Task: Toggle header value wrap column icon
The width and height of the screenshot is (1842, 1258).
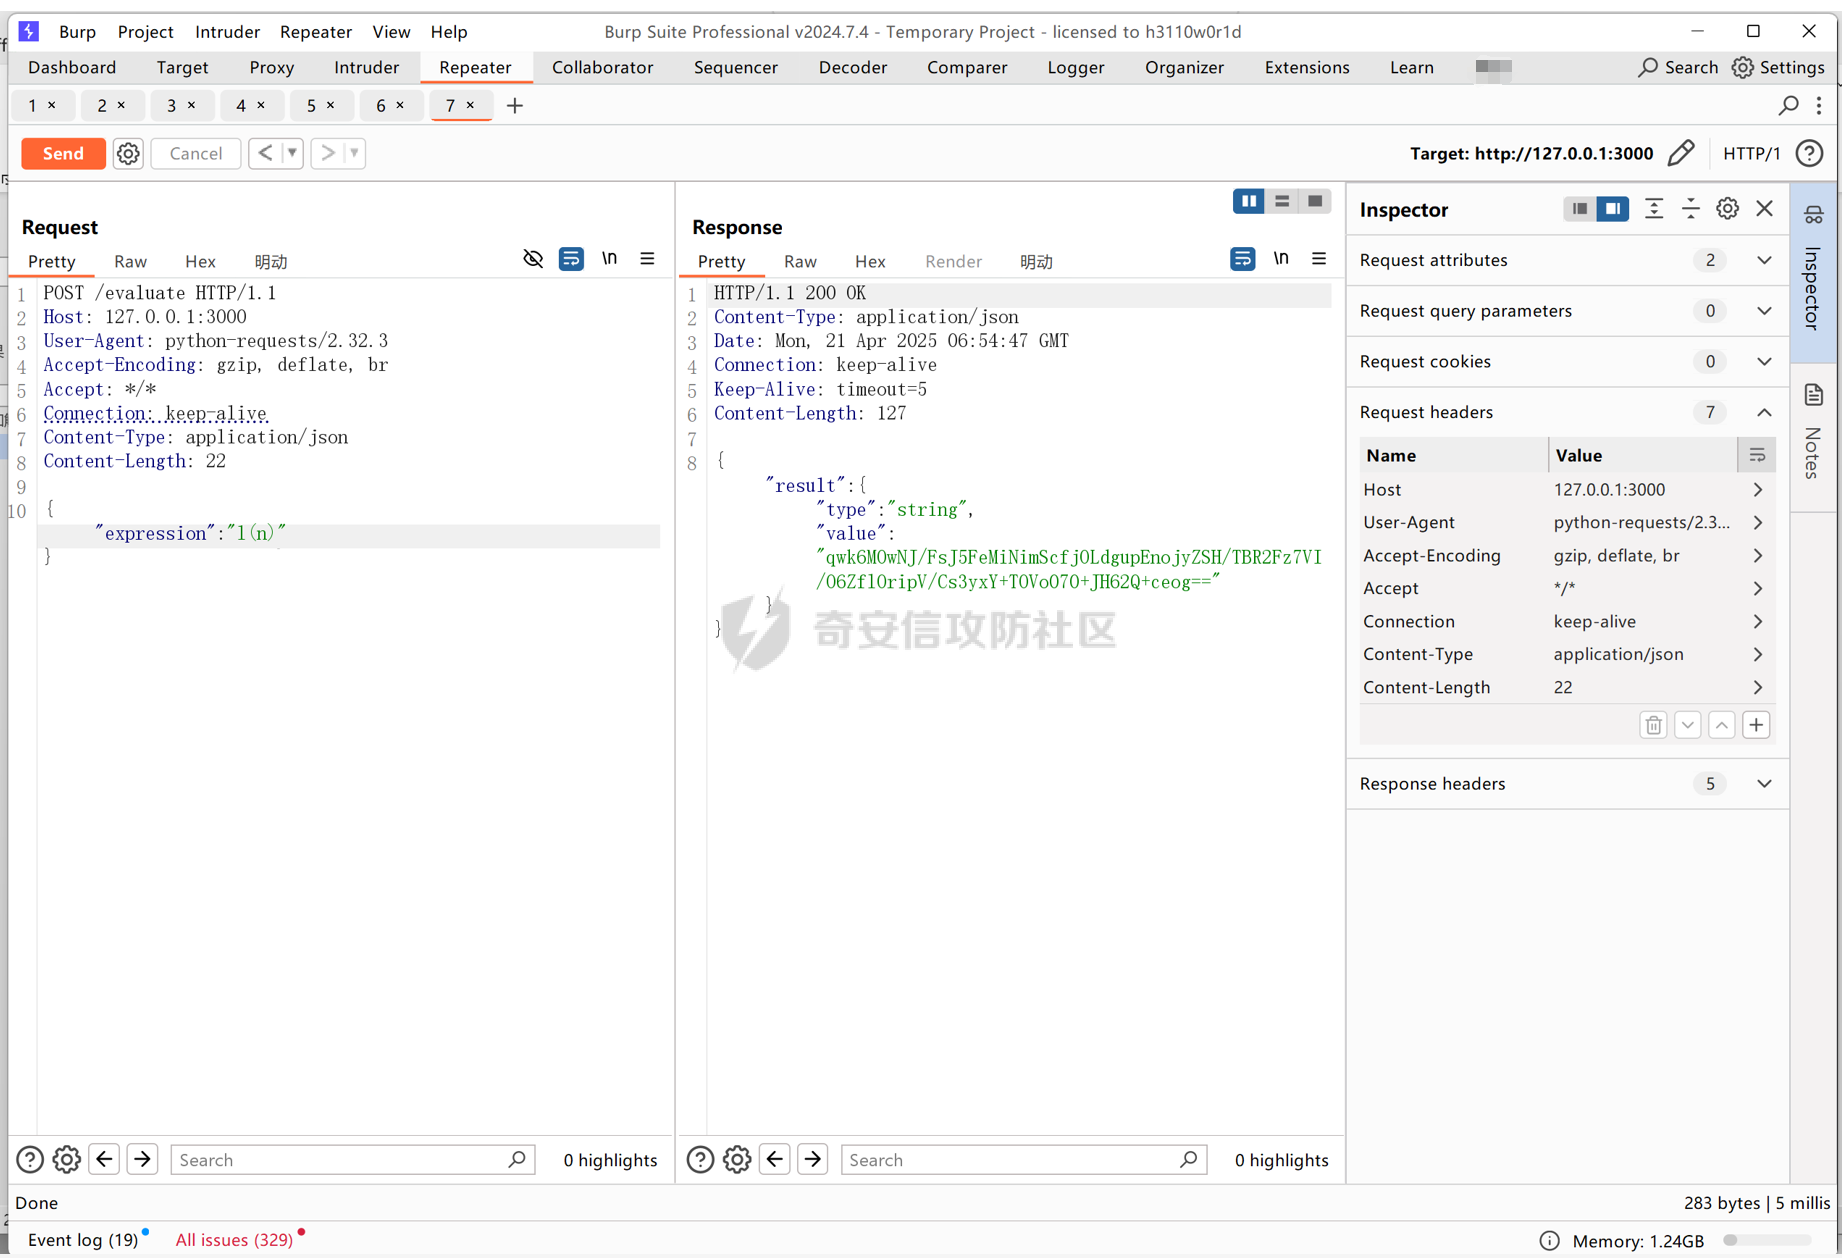Action: 1757,455
